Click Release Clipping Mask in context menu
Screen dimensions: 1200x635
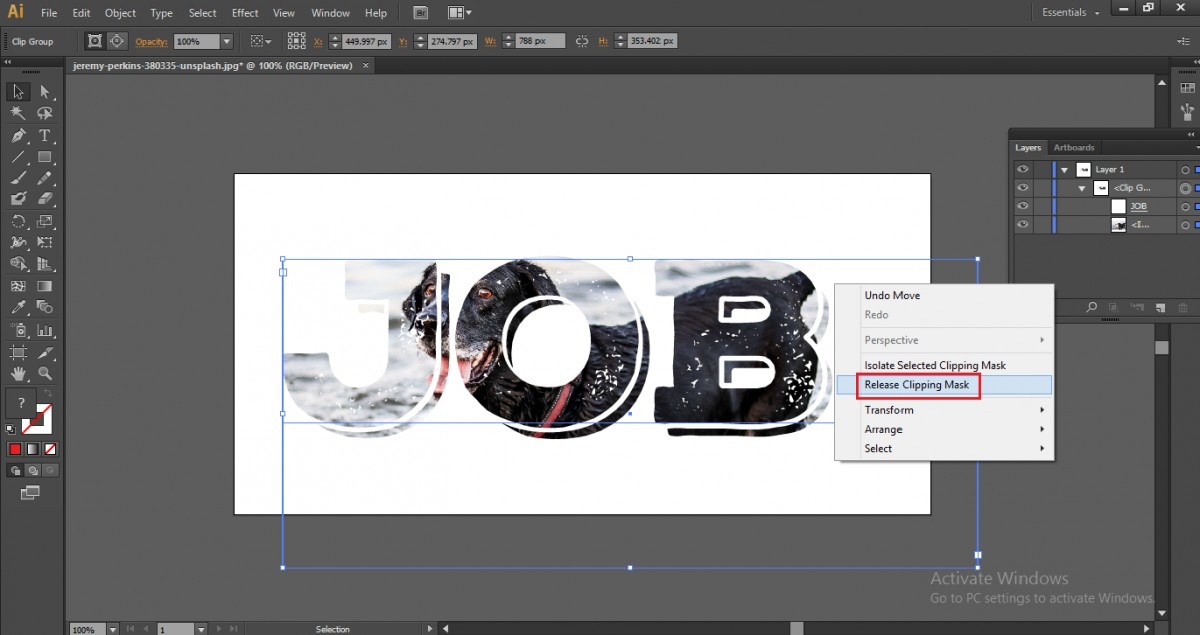tap(918, 385)
